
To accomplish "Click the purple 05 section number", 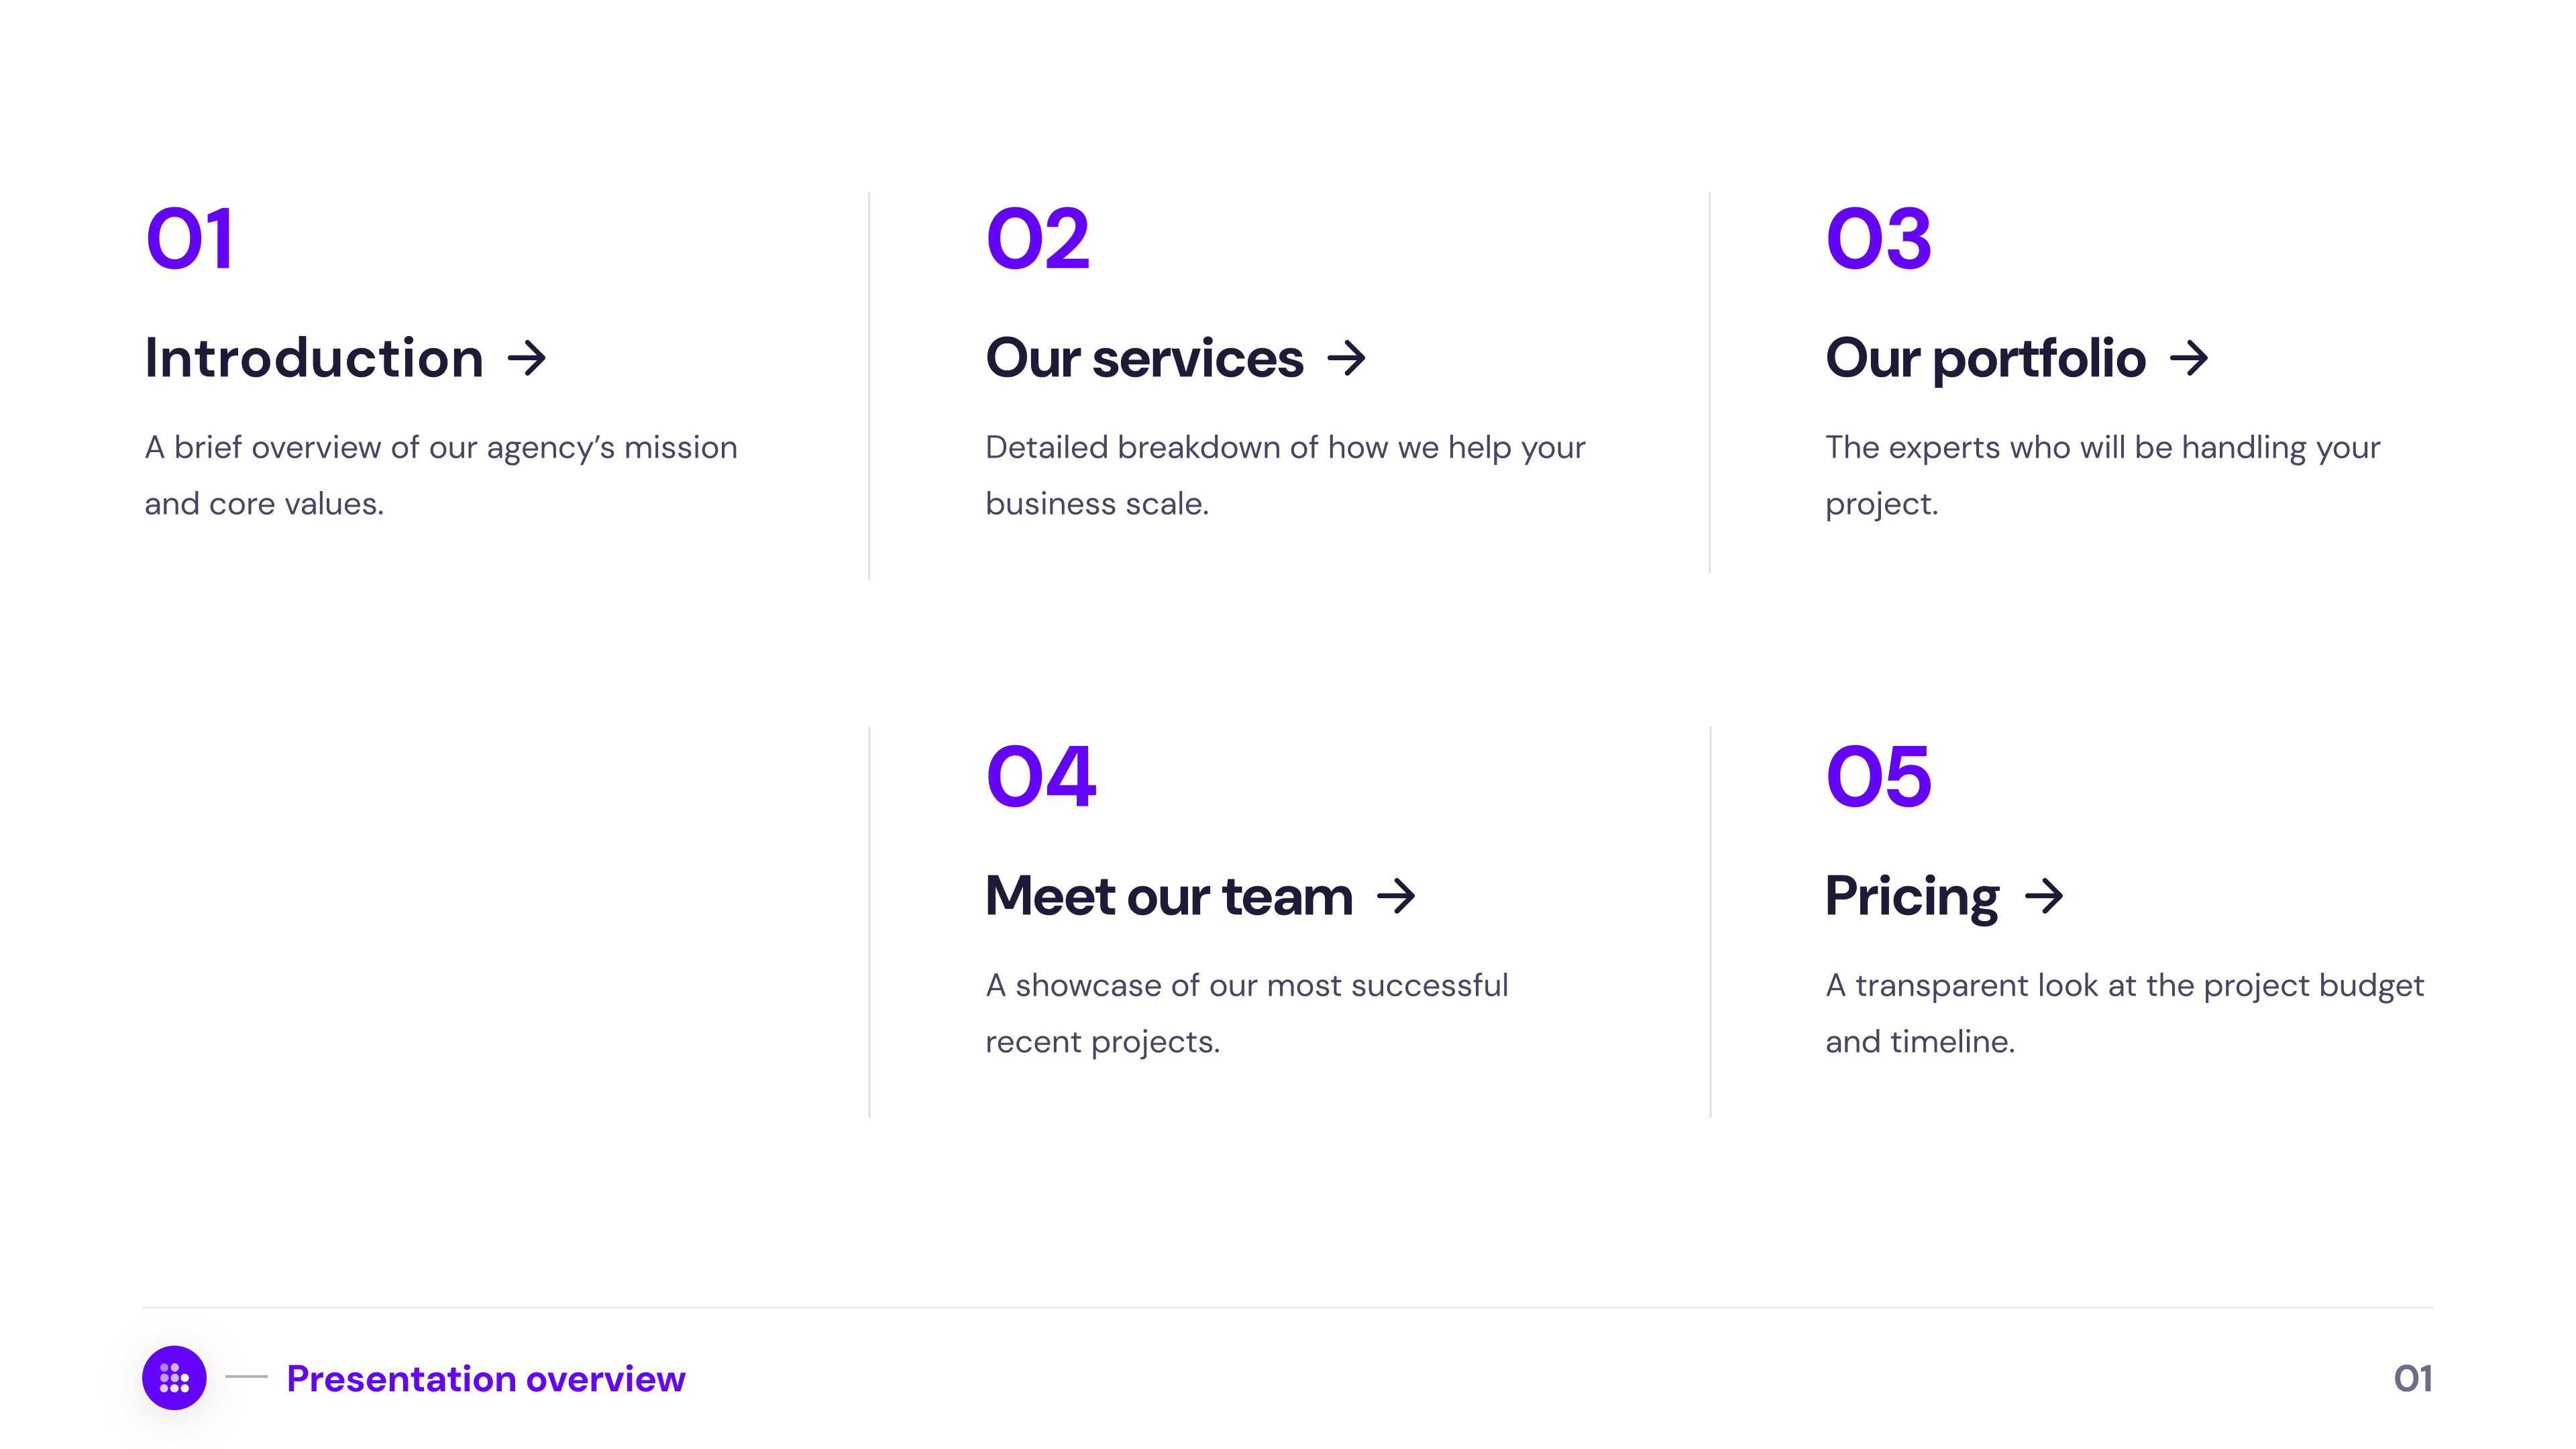I will click(x=1878, y=777).
